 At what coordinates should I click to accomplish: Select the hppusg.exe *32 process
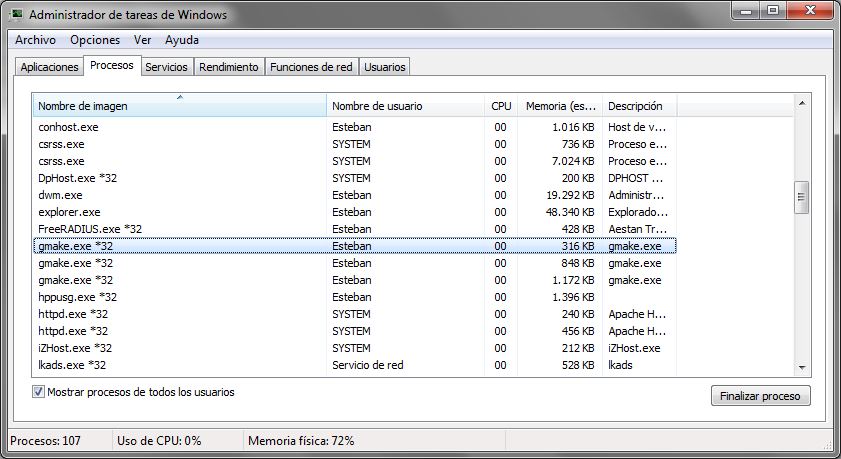(355, 297)
